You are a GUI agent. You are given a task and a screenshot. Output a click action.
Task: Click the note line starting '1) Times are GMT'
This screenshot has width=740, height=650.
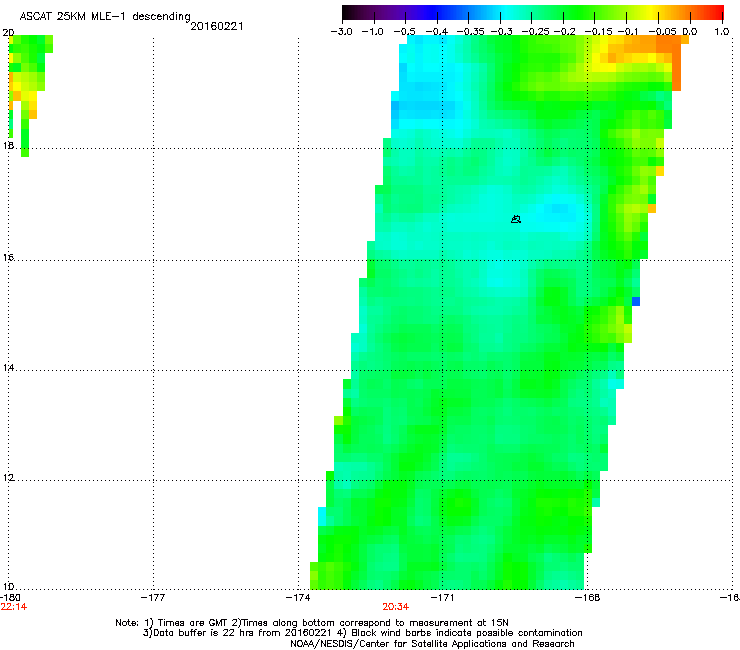[x=312, y=623]
